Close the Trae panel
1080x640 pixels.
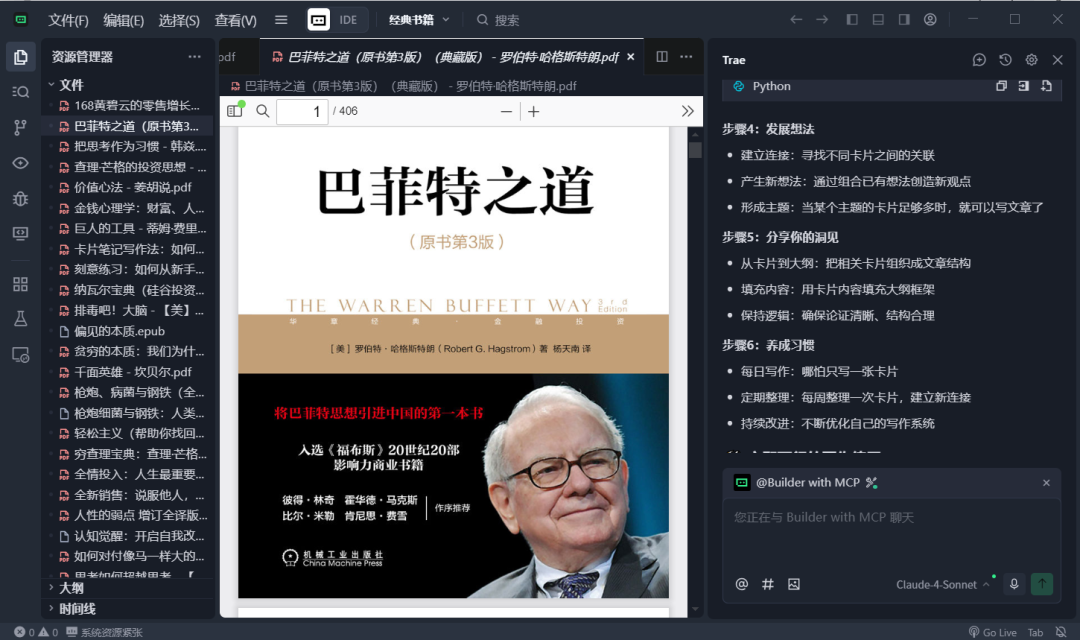(x=1057, y=60)
